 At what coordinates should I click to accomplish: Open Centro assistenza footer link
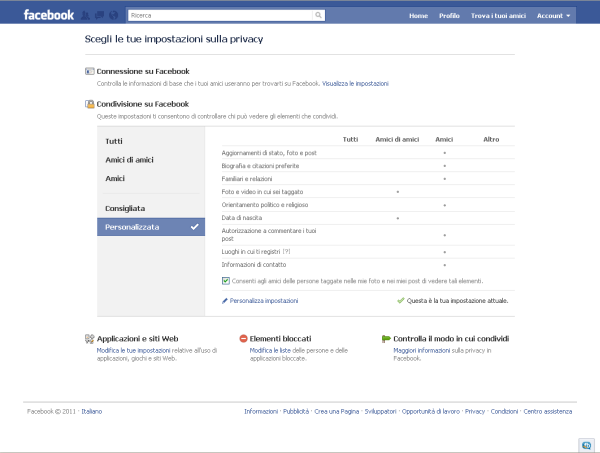[548, 412]
